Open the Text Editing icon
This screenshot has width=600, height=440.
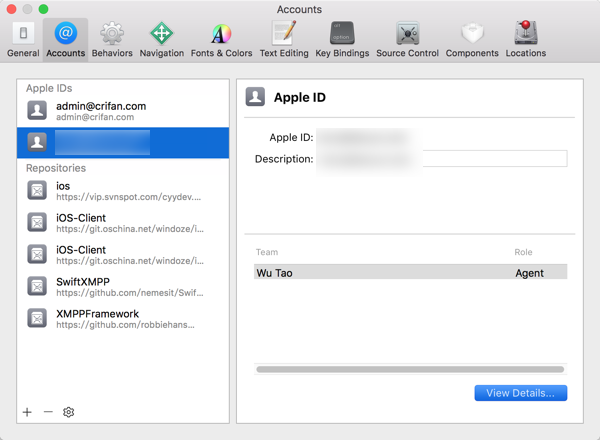coord(284,33)
